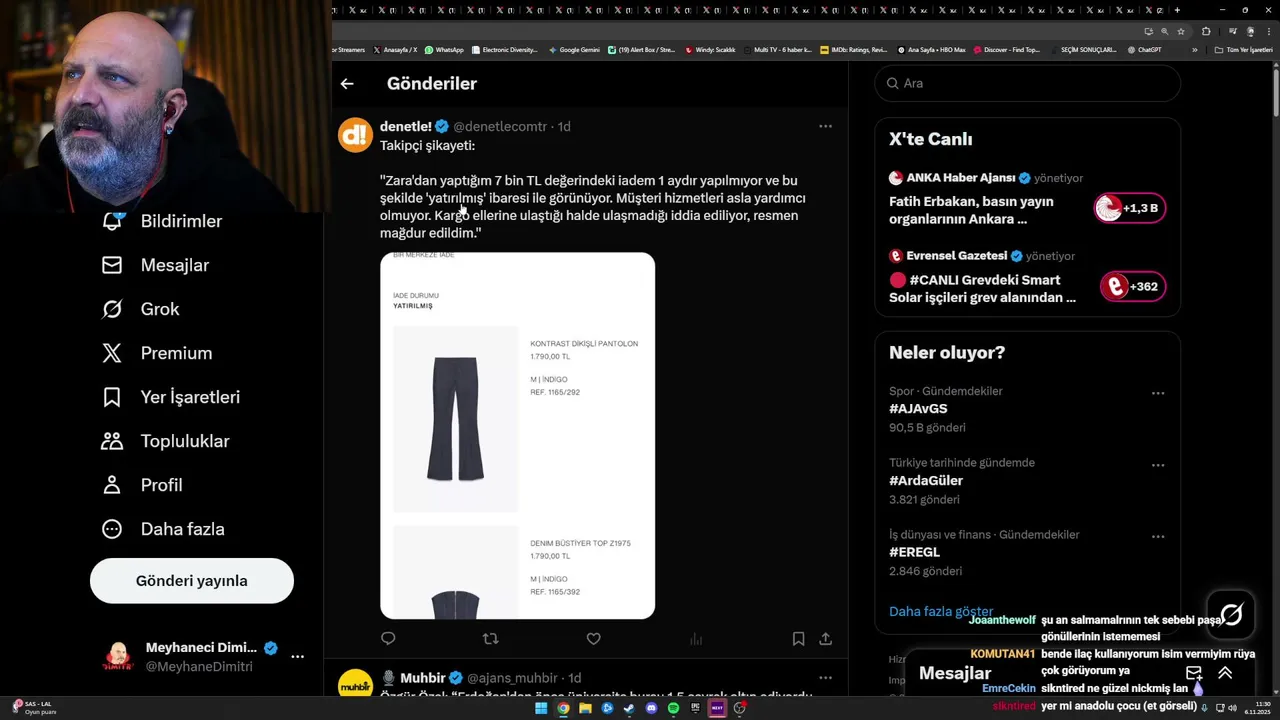Open Profil in the sidebar
1280x720 pixels.
(141, 485)
